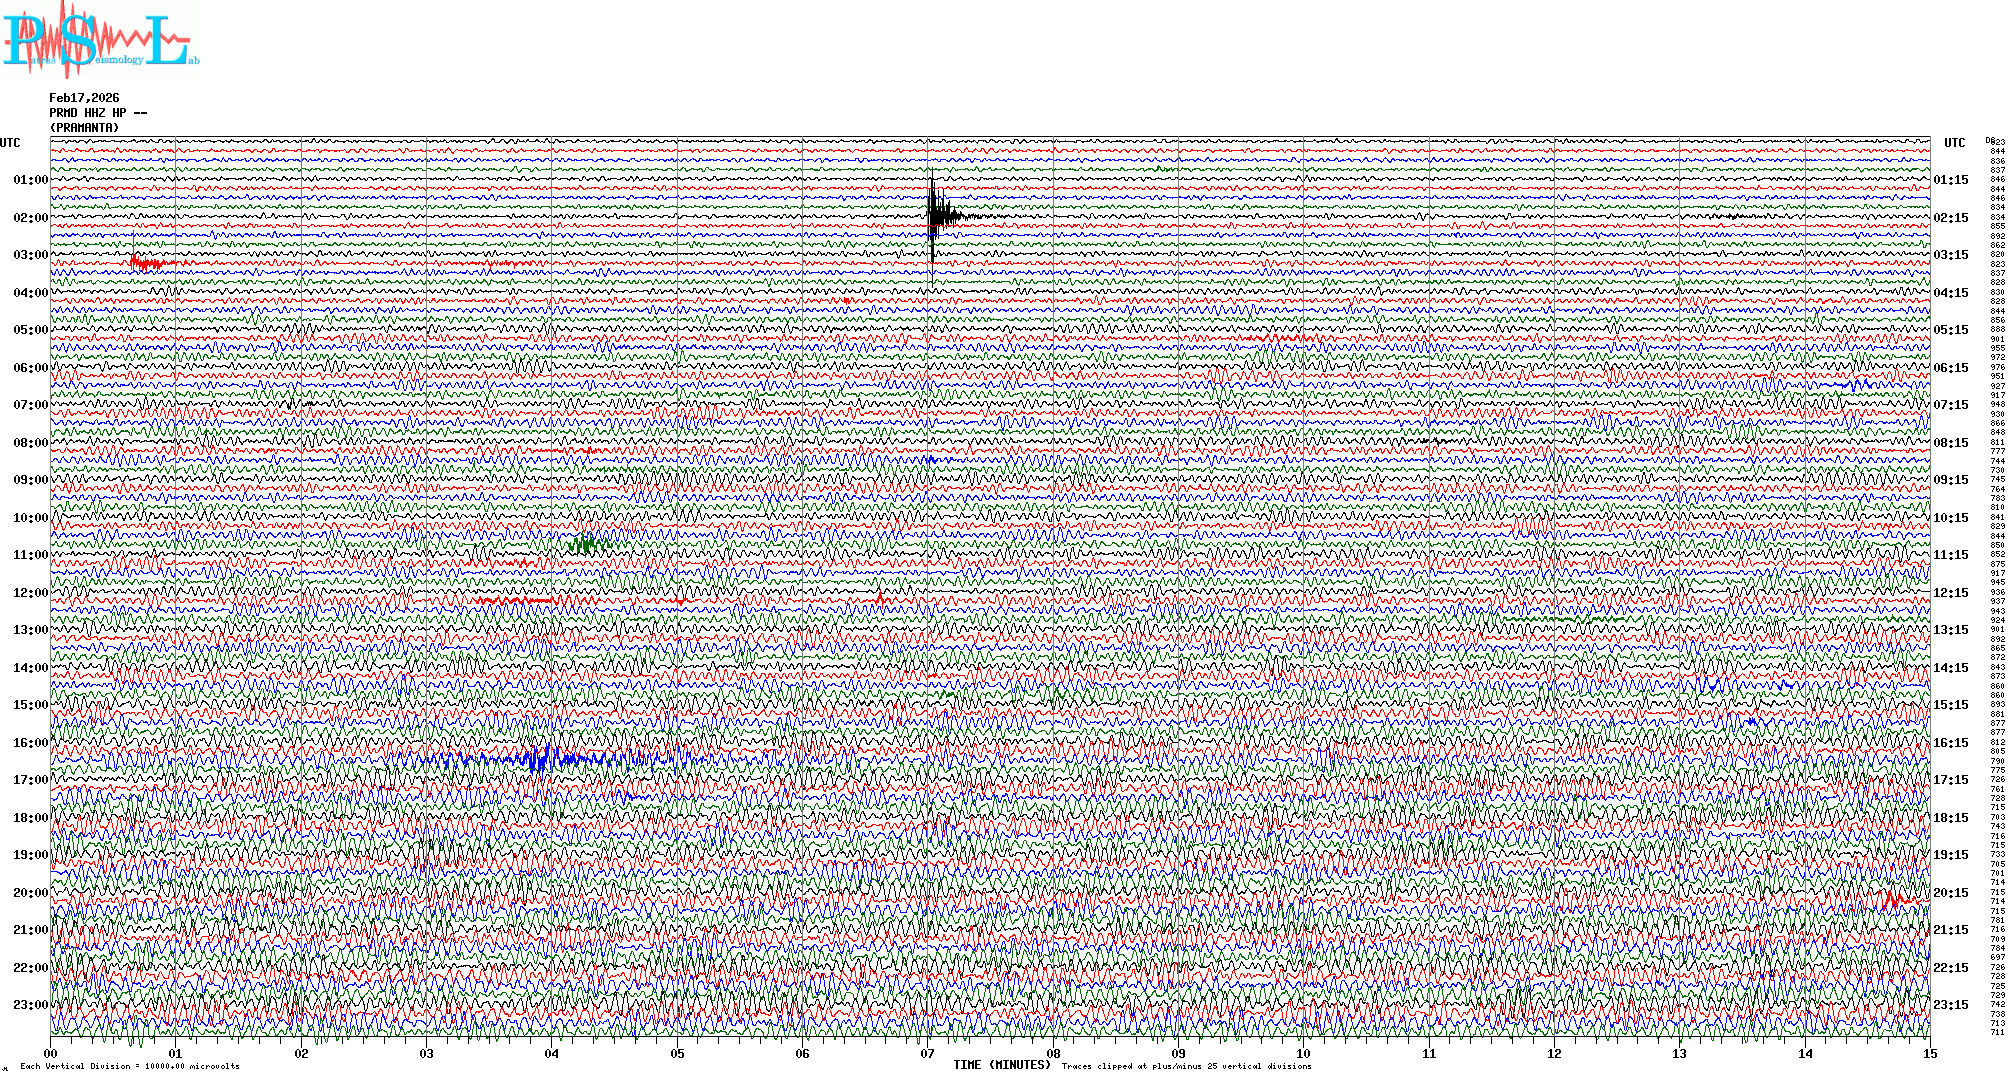Click the TIME (MINUTES) axis title
The width and height of the screenshot is (2010, 1080).
click(1002, 1065)
